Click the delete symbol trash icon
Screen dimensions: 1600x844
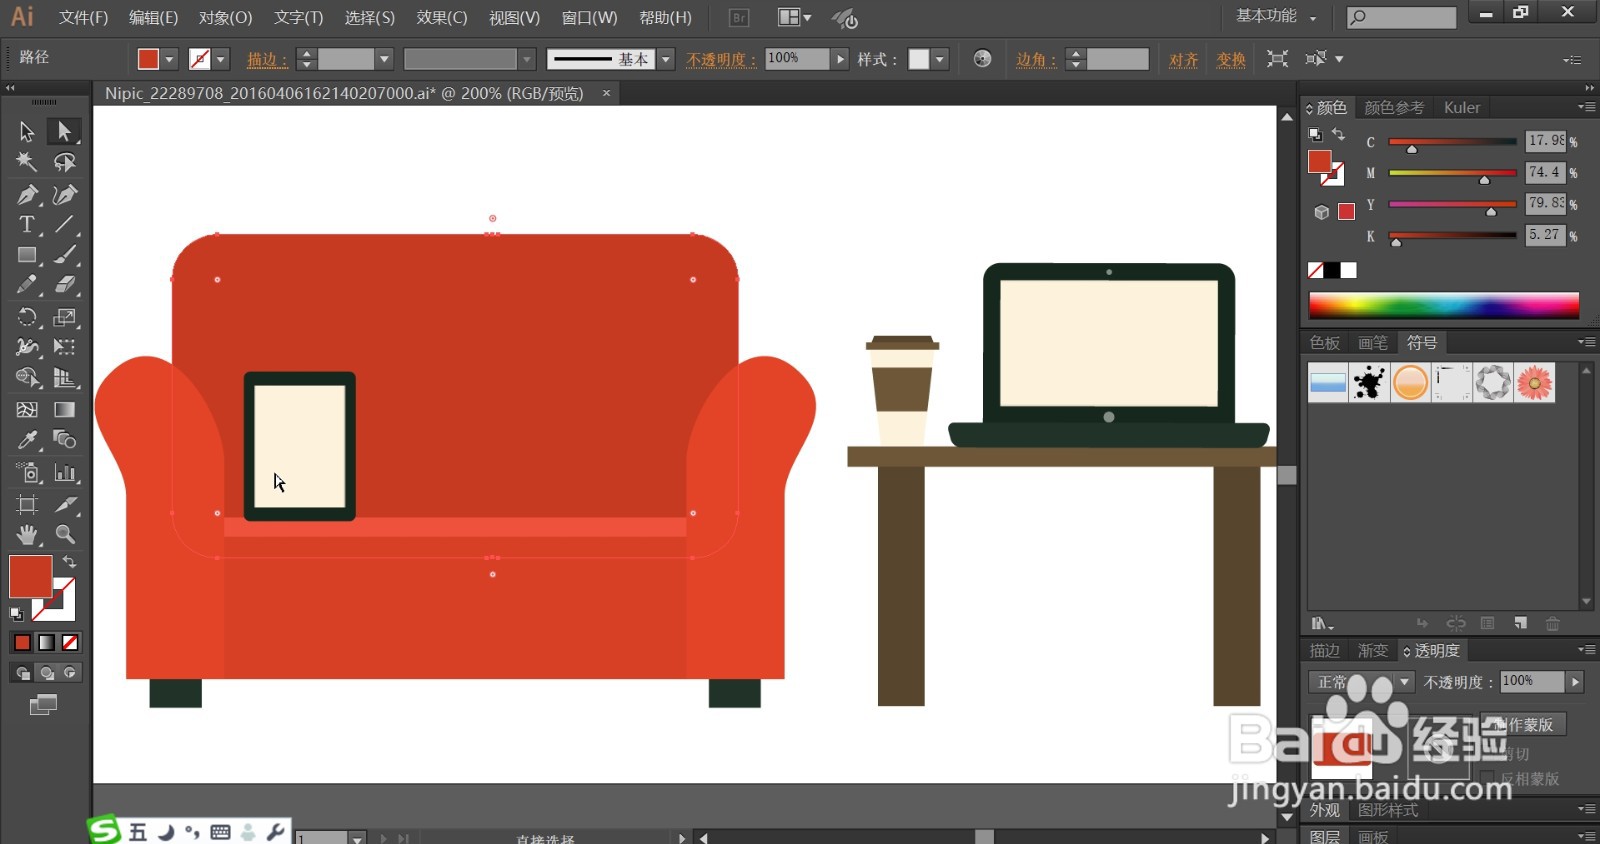1553,623
